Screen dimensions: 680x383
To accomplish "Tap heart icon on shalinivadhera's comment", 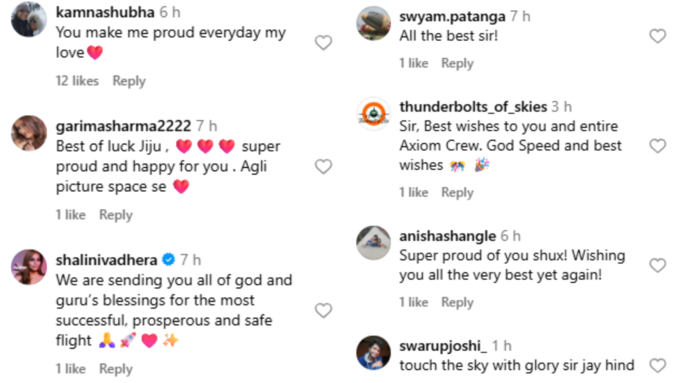I will (323, 310).
